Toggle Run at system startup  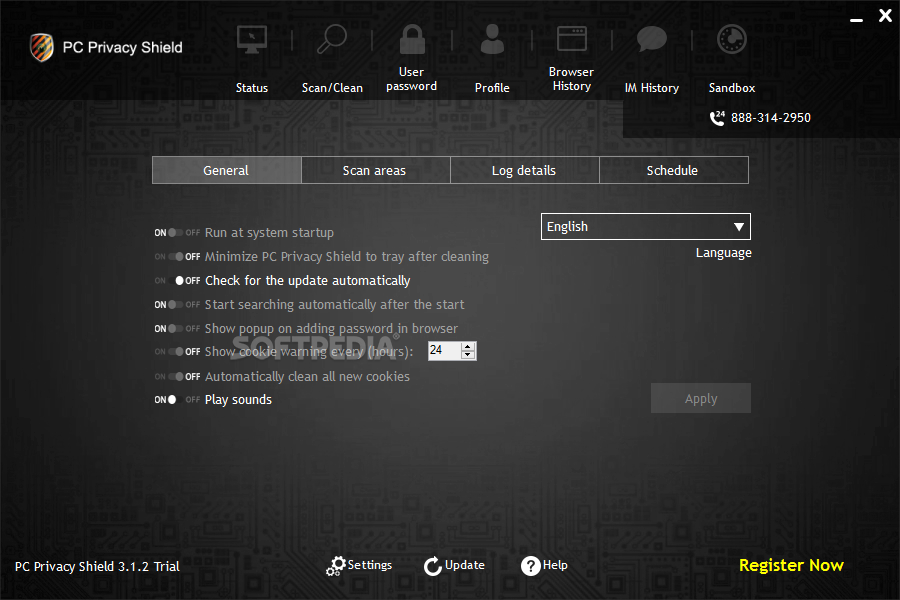pyautogui.click(x=177, y=233)
